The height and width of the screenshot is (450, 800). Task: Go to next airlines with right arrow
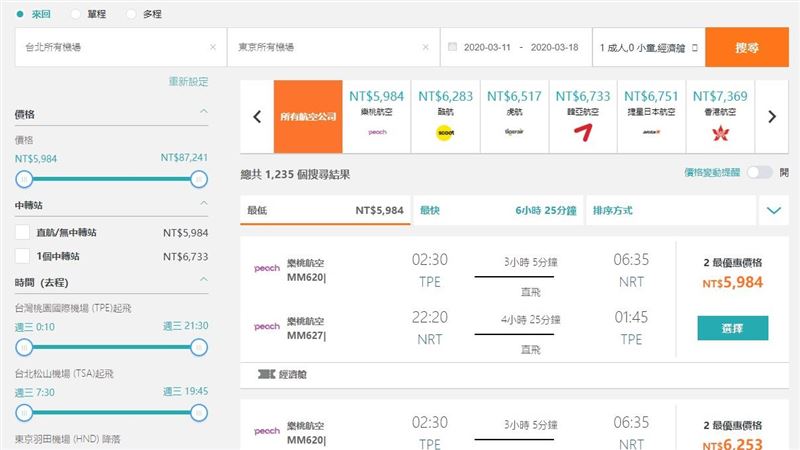pyautogui.click(x=772, y=117)
